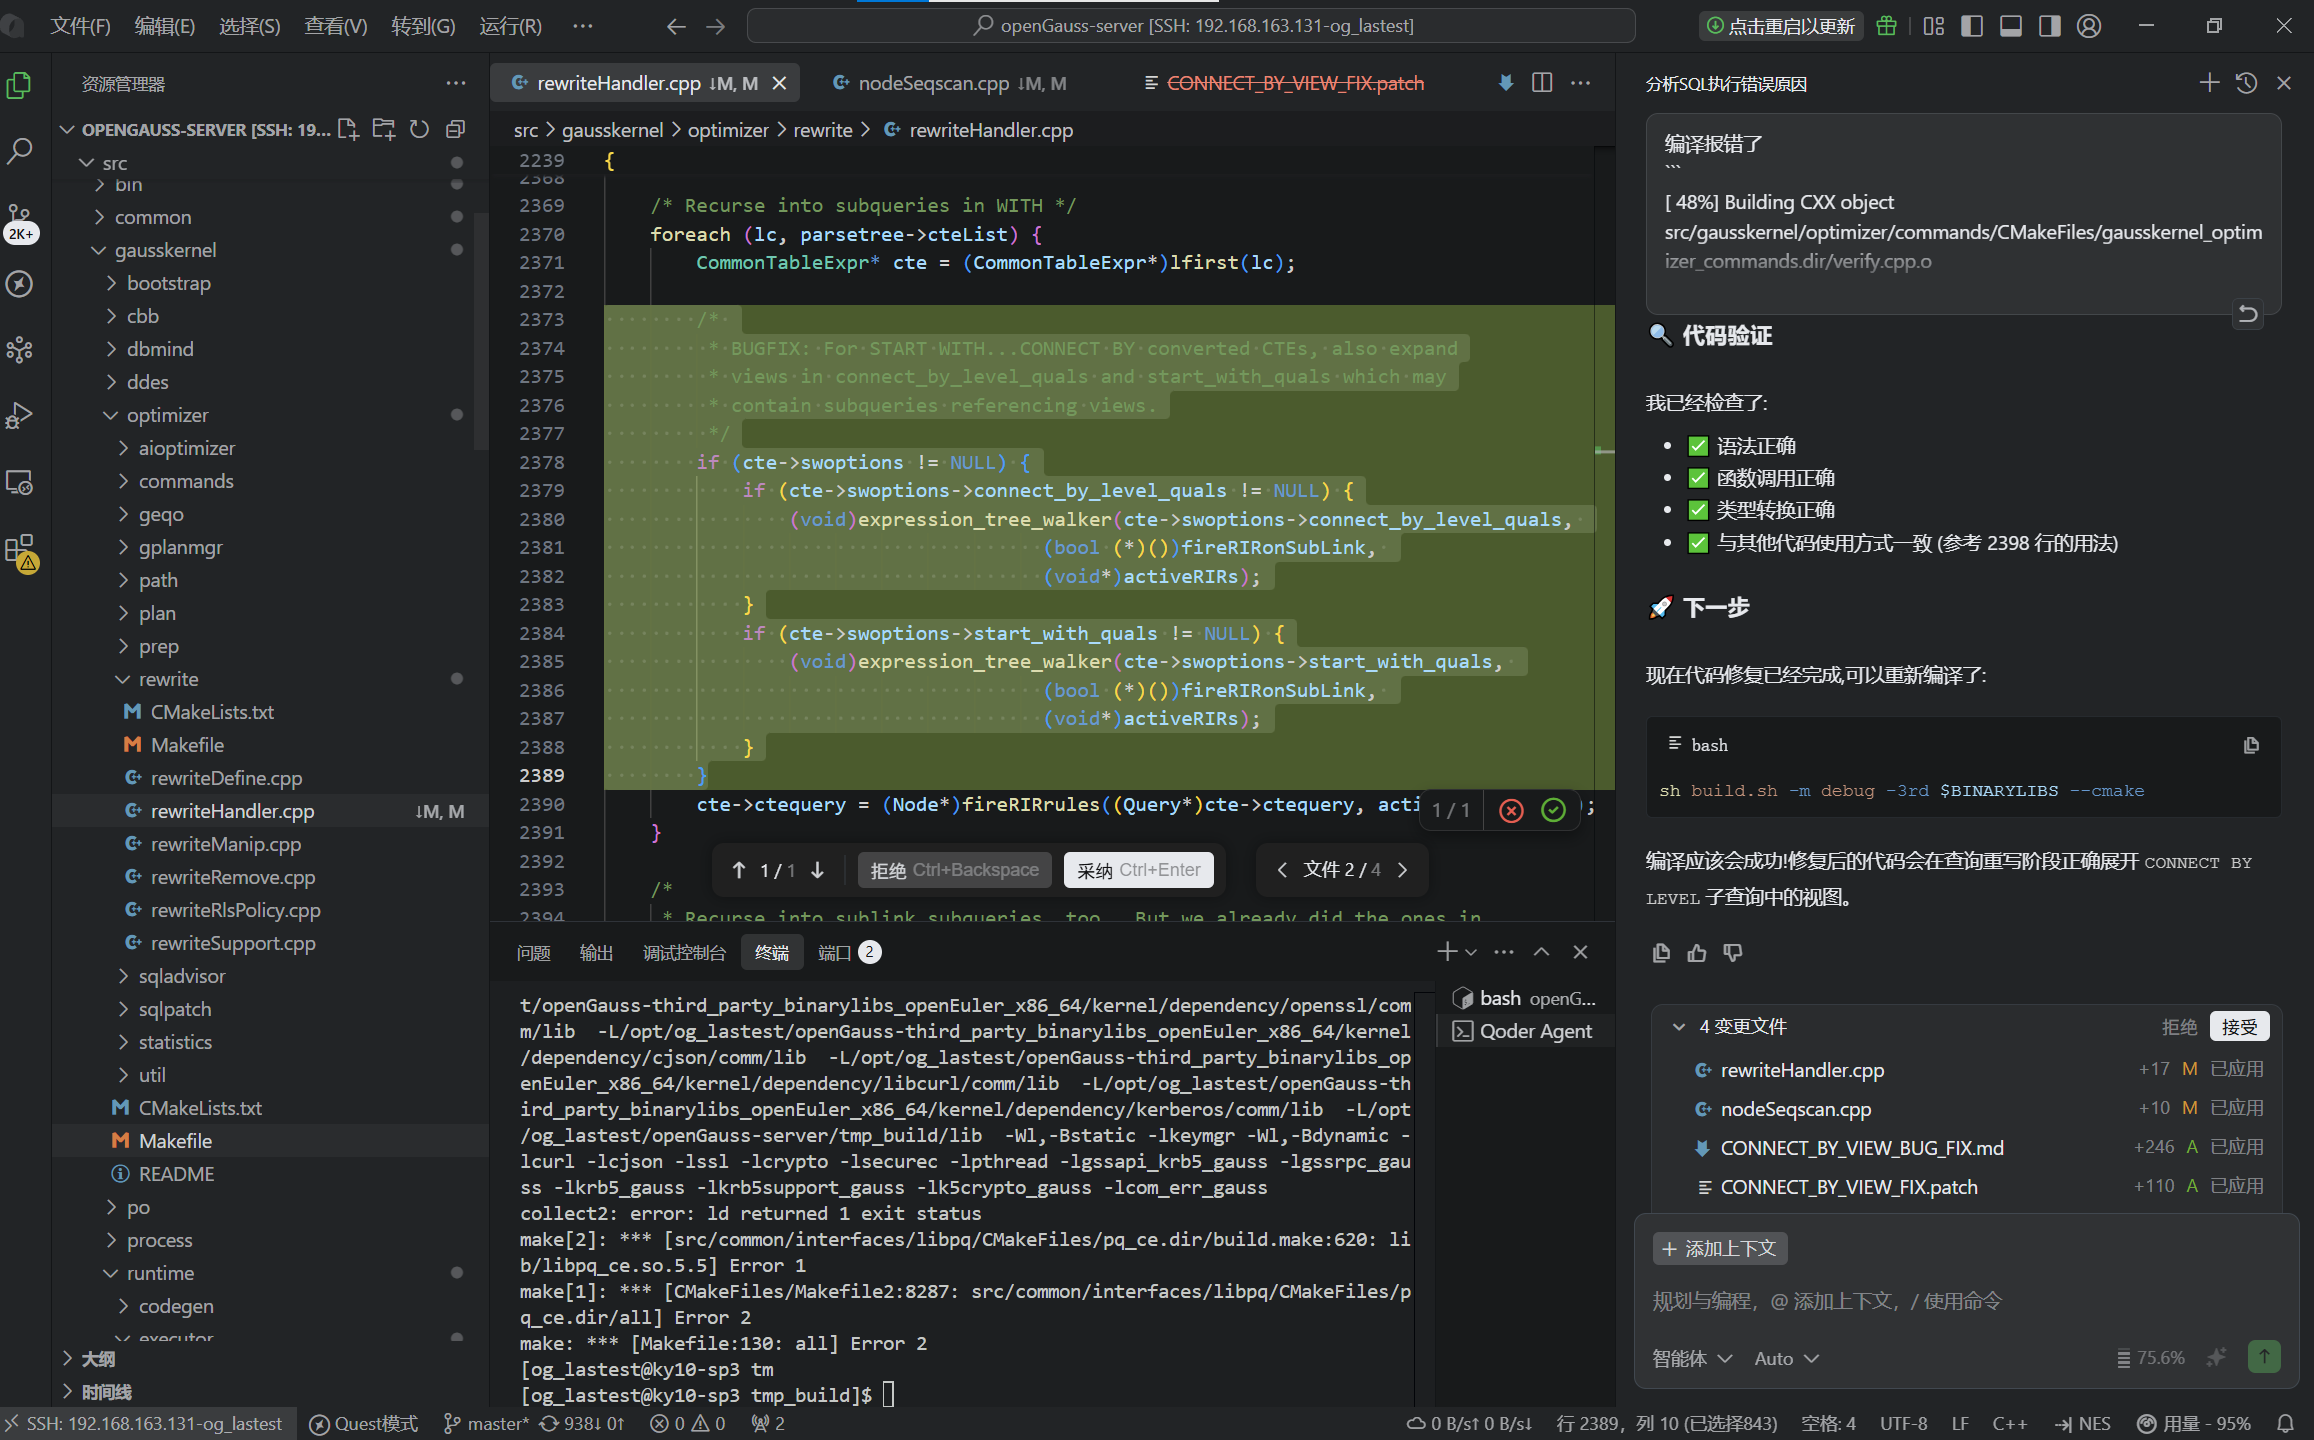2314x1440 pixels.
Task: Click the split editor right icon
Action: (x=1542, y=83)
